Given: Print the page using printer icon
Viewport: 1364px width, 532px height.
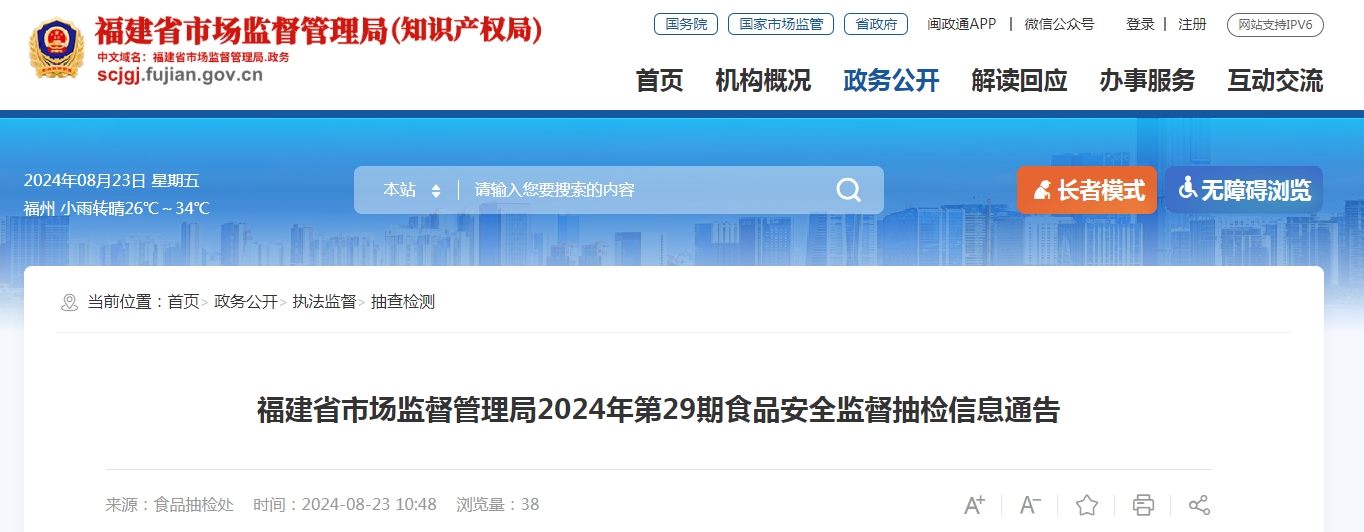Looking at the screenshot, I should 1143,505.
